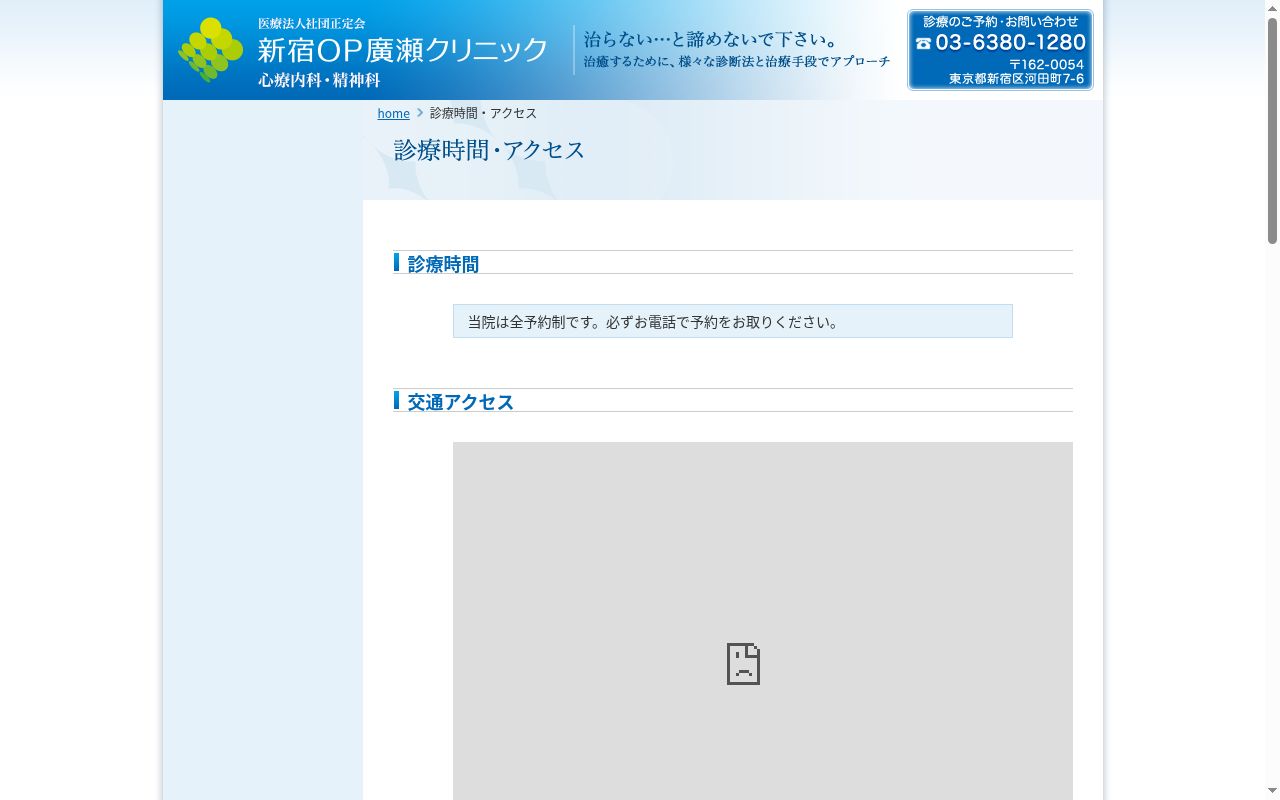Click the green clinic logo icon
This screenshot has height=800, width=1280.
(211, 50)
